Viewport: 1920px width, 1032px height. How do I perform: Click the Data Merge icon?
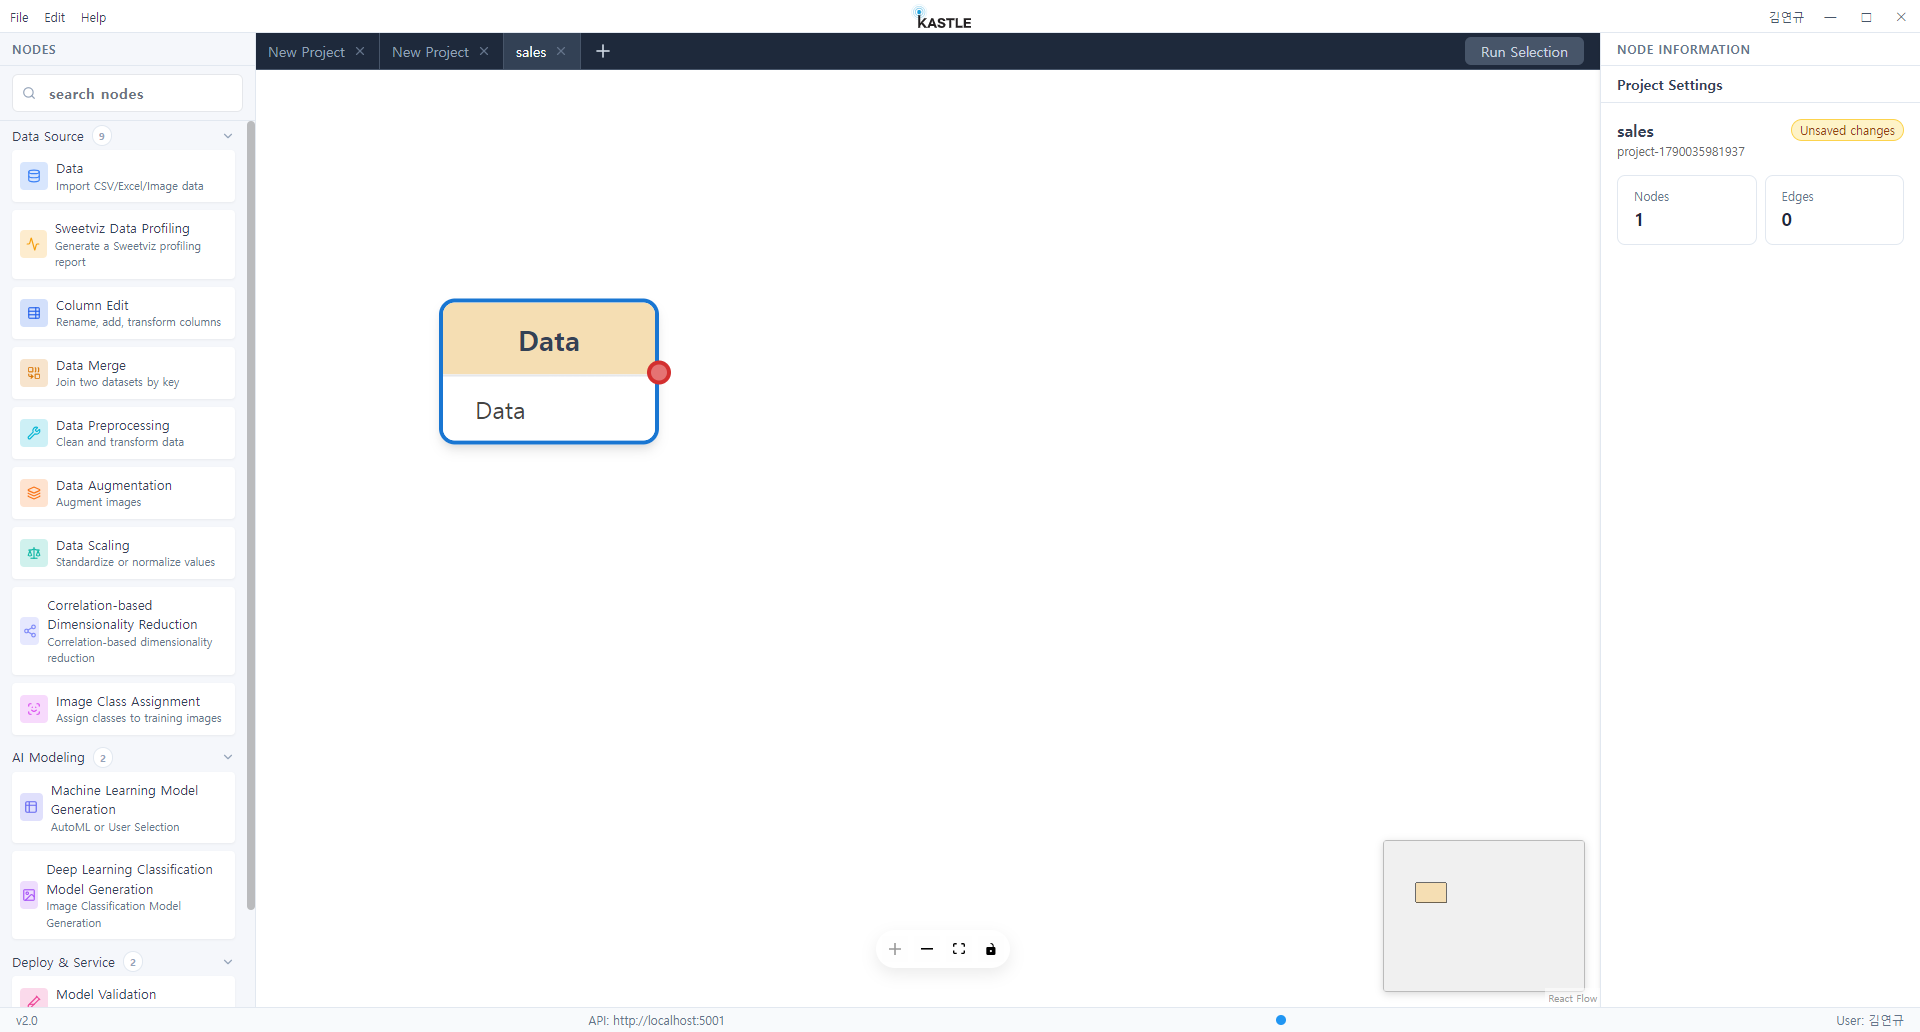(x=34, y=373)
